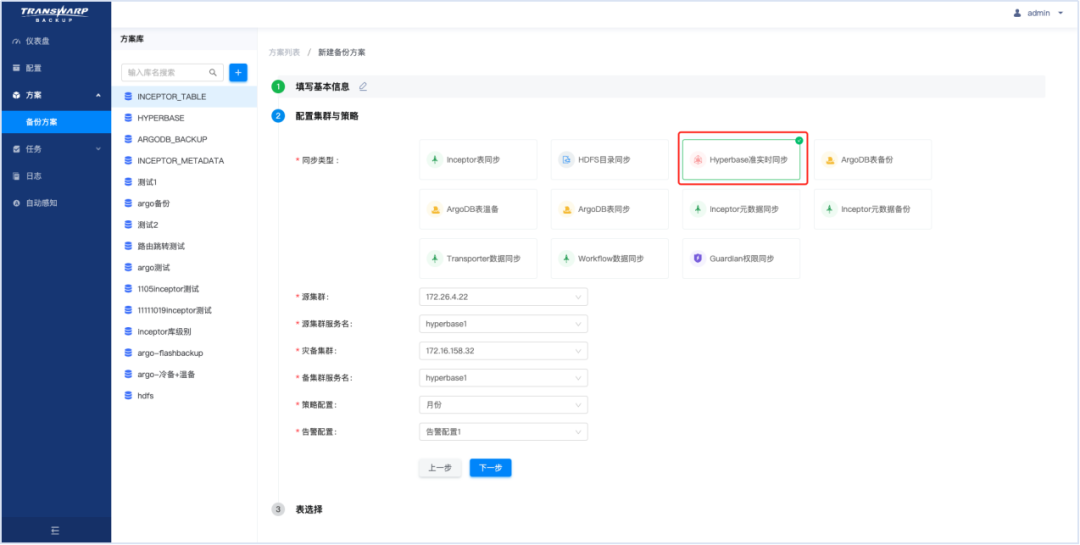This screenshot has height=545, width=1080.
Task: Select 1105inceptor测试 in library list
Action: [184, 289]
